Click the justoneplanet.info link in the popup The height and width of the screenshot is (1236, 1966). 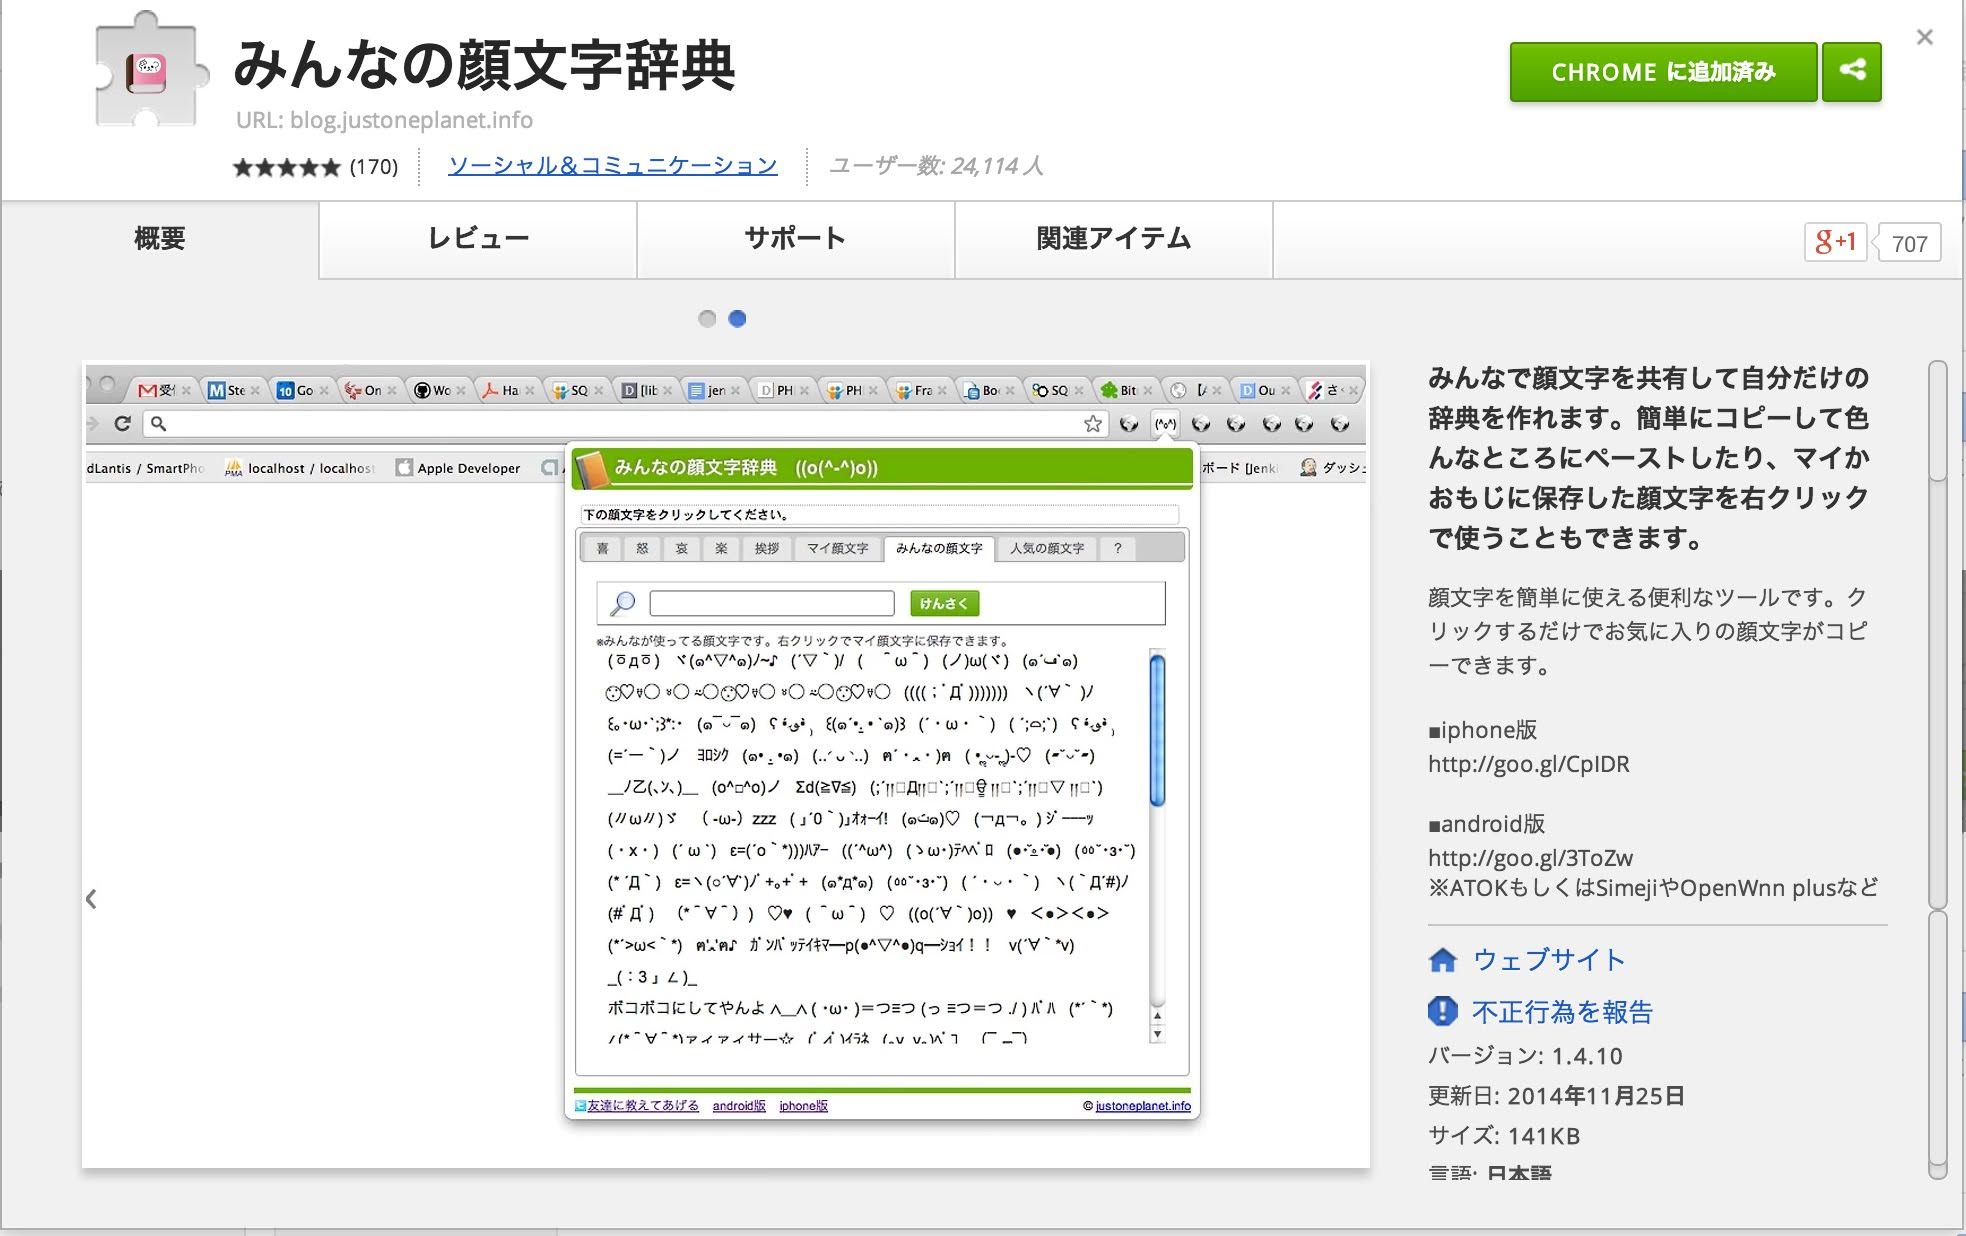(x=1143, y=1106)
